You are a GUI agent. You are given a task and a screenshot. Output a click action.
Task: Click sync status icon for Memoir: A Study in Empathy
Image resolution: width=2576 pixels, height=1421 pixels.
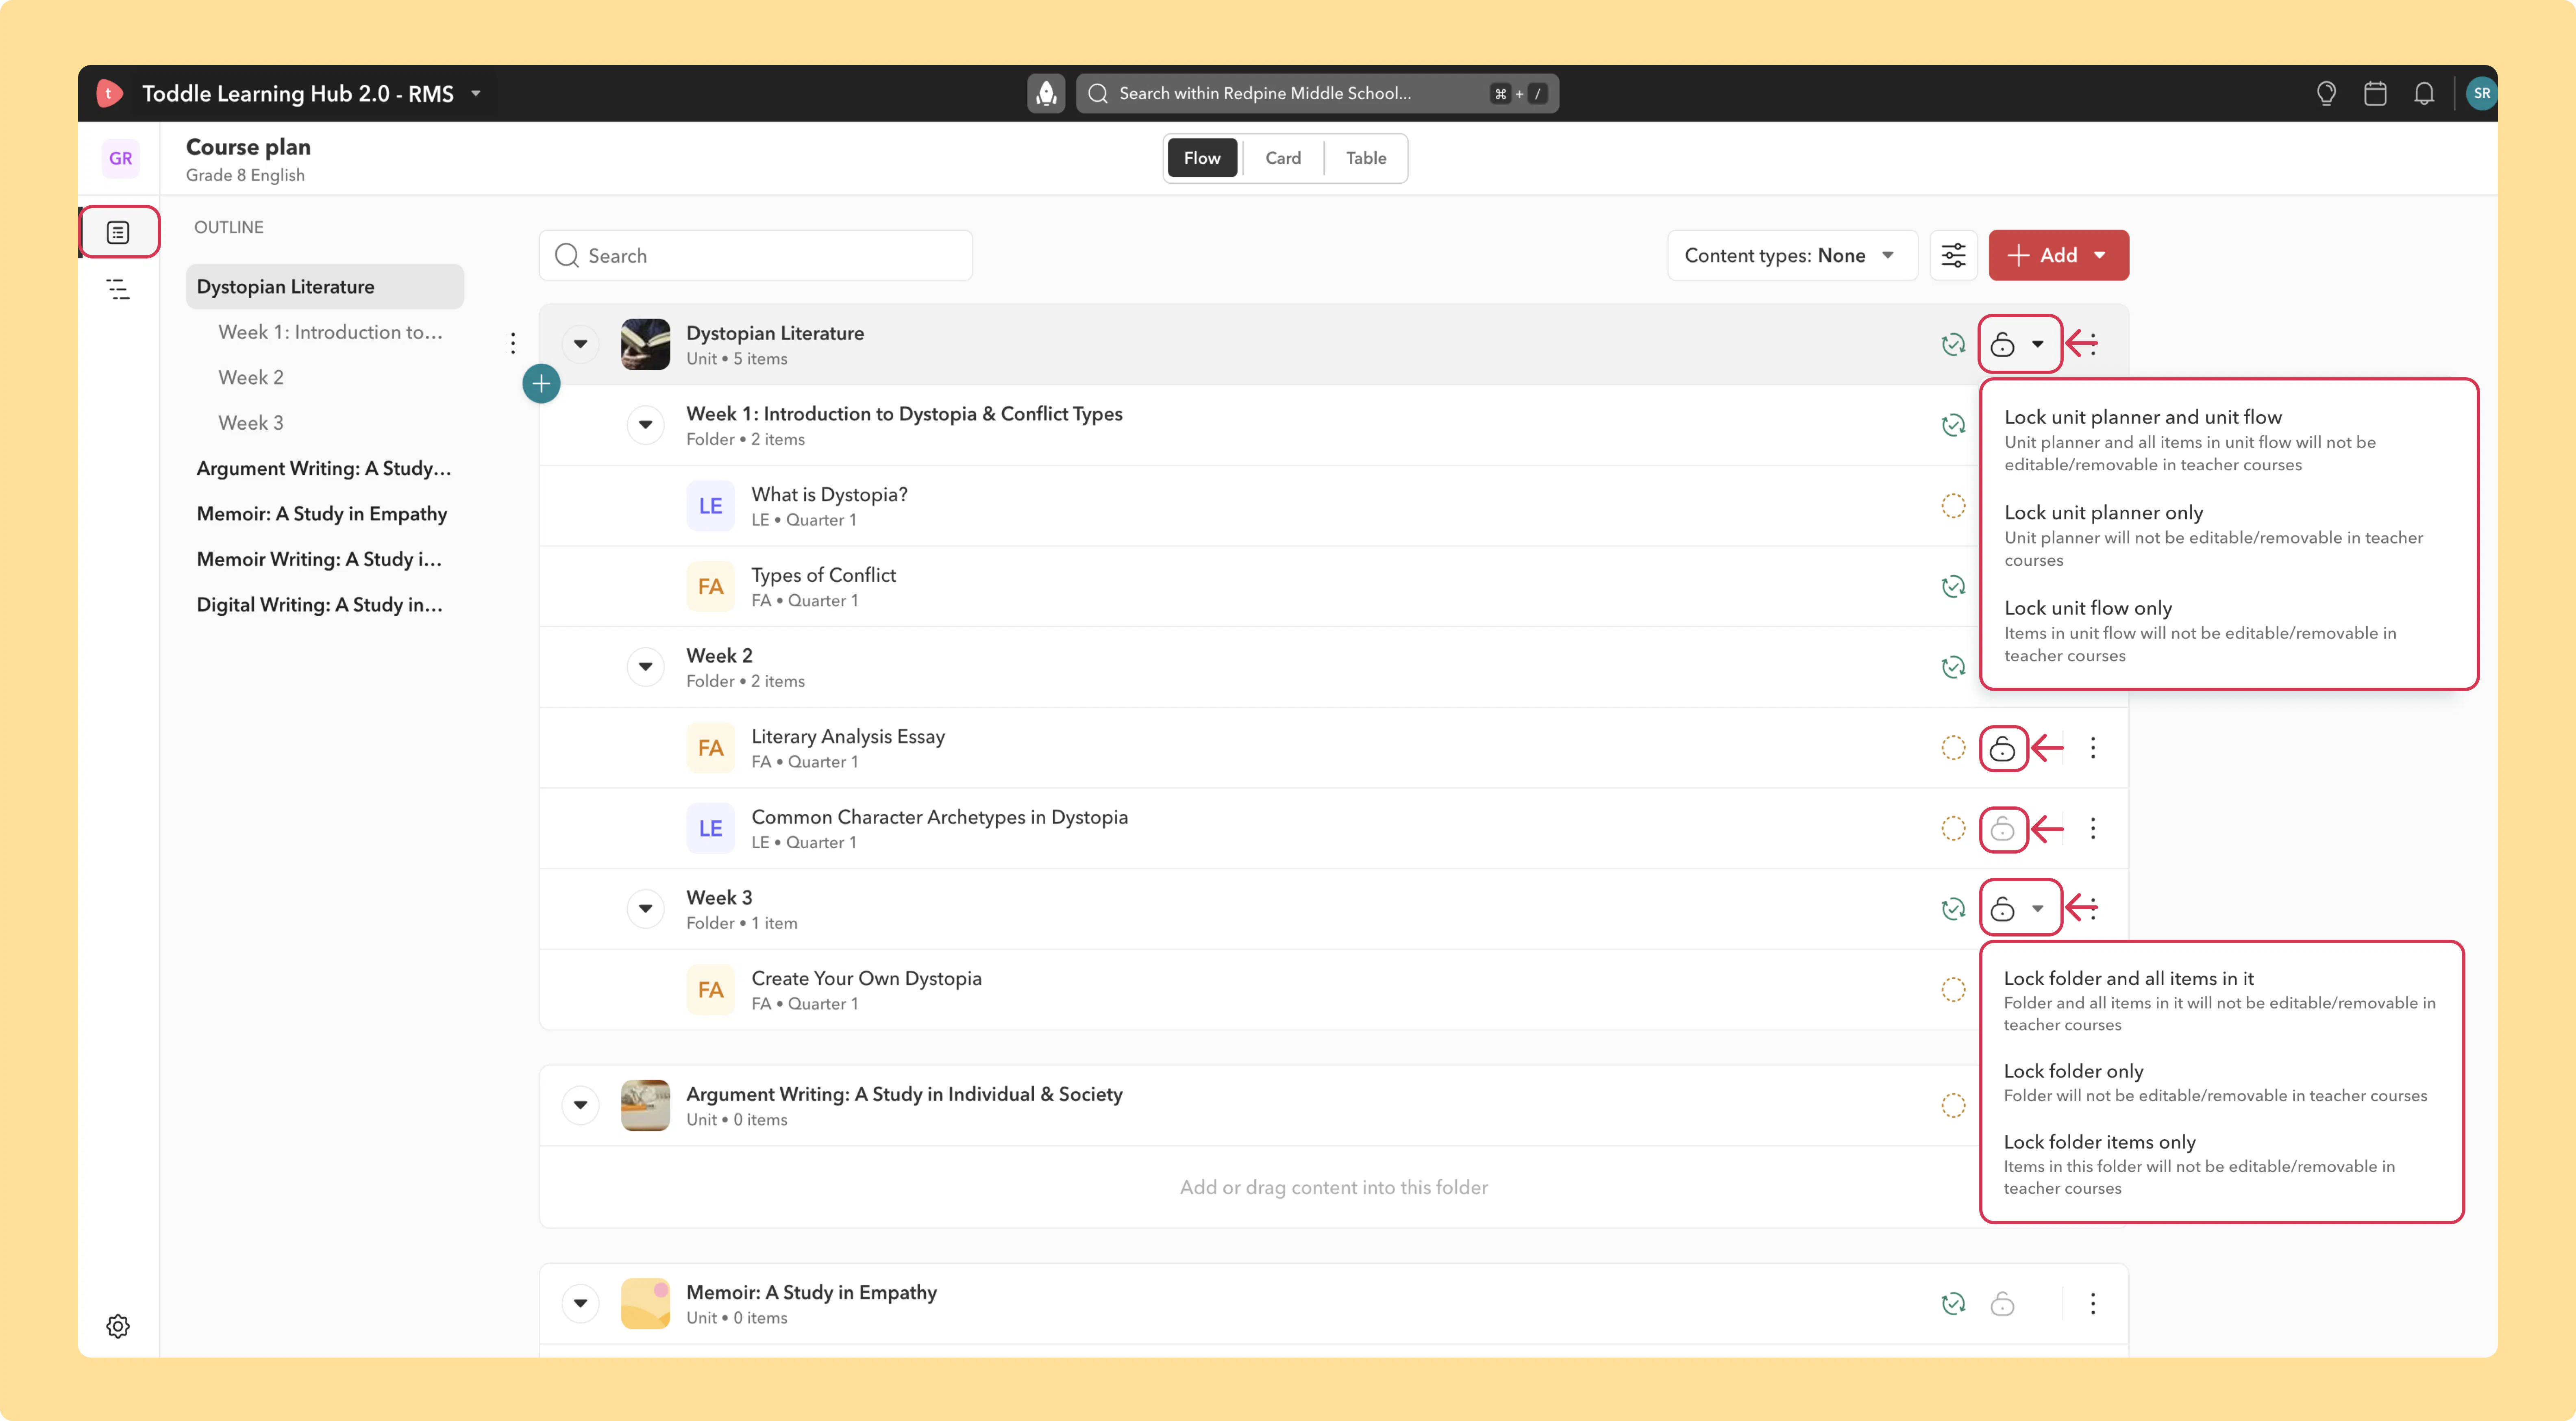pyautogui.click(x=1953, y=1303)
